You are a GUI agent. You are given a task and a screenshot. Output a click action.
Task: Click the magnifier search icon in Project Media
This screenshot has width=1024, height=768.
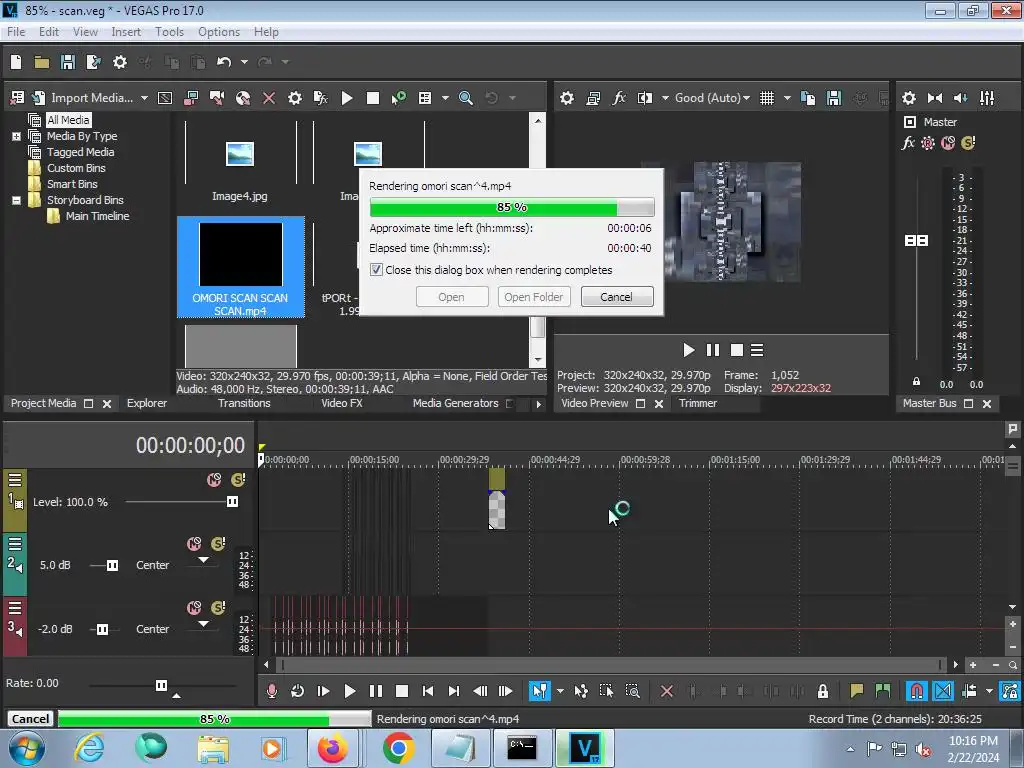tap(466, 98)
